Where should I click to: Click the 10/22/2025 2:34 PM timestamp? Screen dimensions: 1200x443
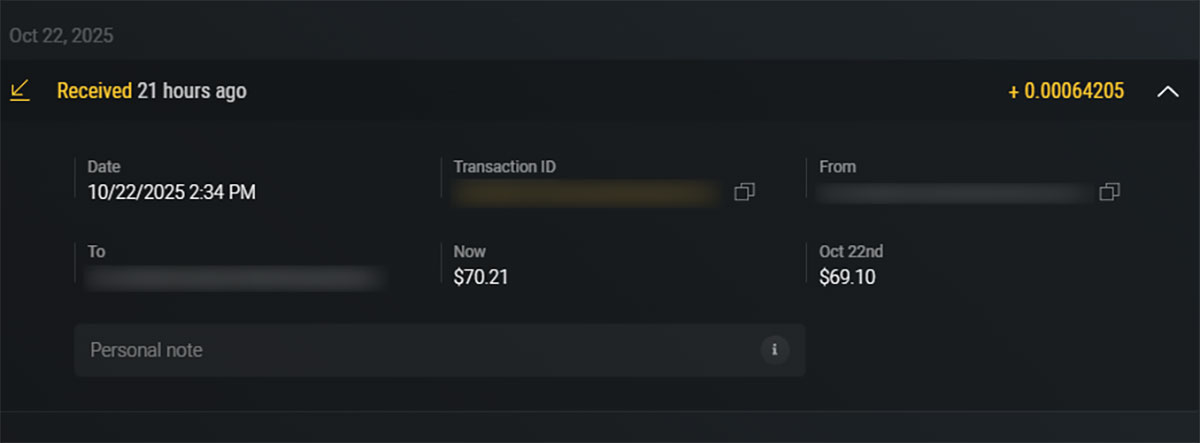pyautogui.click(x=171, y=192)
